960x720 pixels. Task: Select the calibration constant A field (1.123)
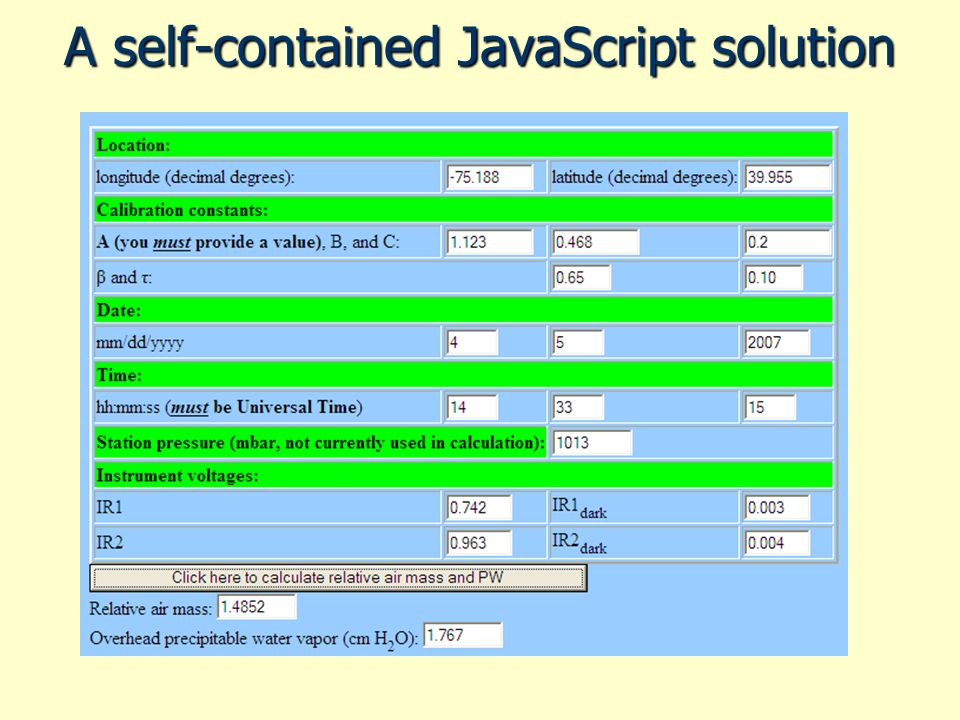[490, 242]
